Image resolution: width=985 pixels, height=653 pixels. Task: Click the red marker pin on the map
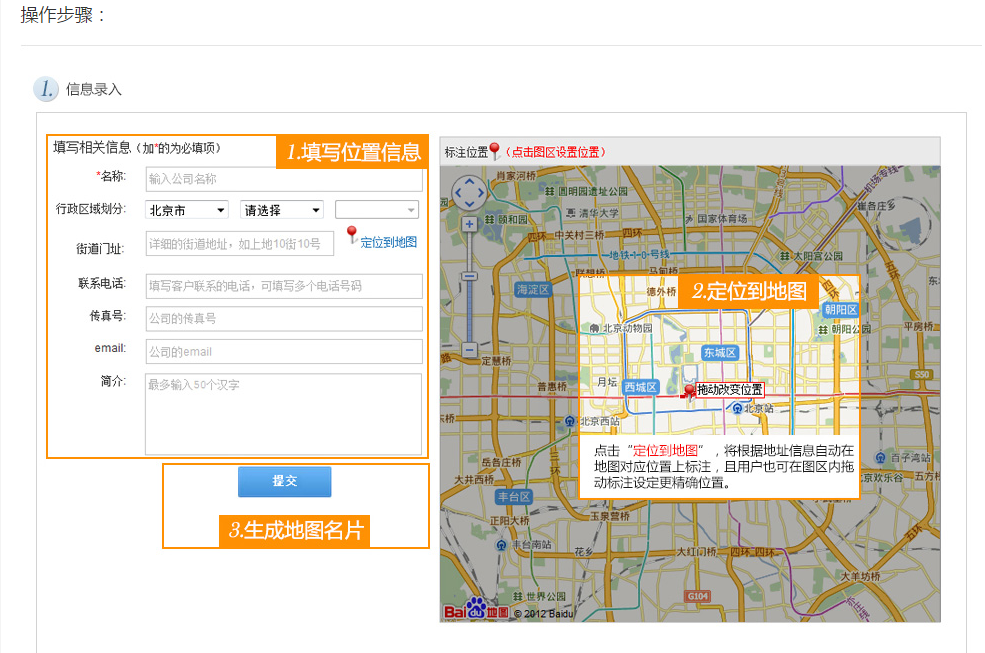[689, 393]
